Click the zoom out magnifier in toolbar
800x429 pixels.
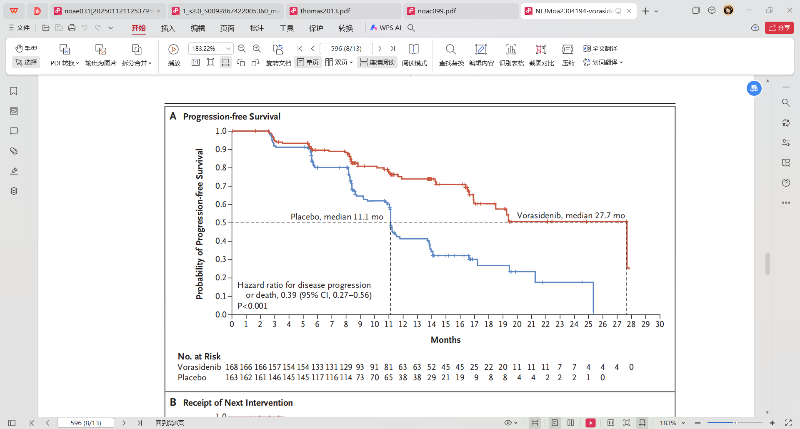click(242, 48)
